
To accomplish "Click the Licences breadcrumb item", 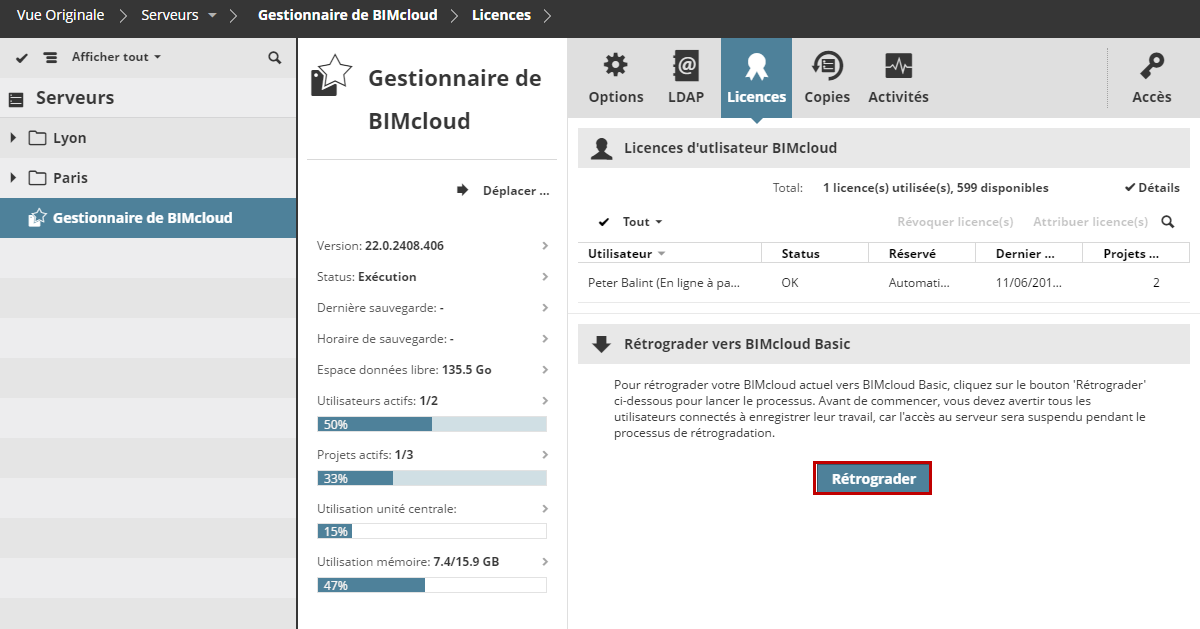I will tap(501, 15).
